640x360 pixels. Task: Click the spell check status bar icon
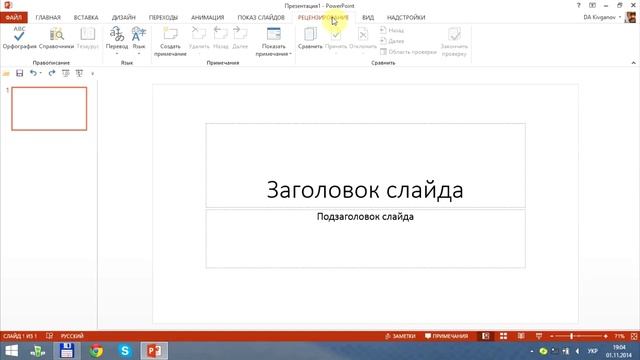[x=49, y=336]
